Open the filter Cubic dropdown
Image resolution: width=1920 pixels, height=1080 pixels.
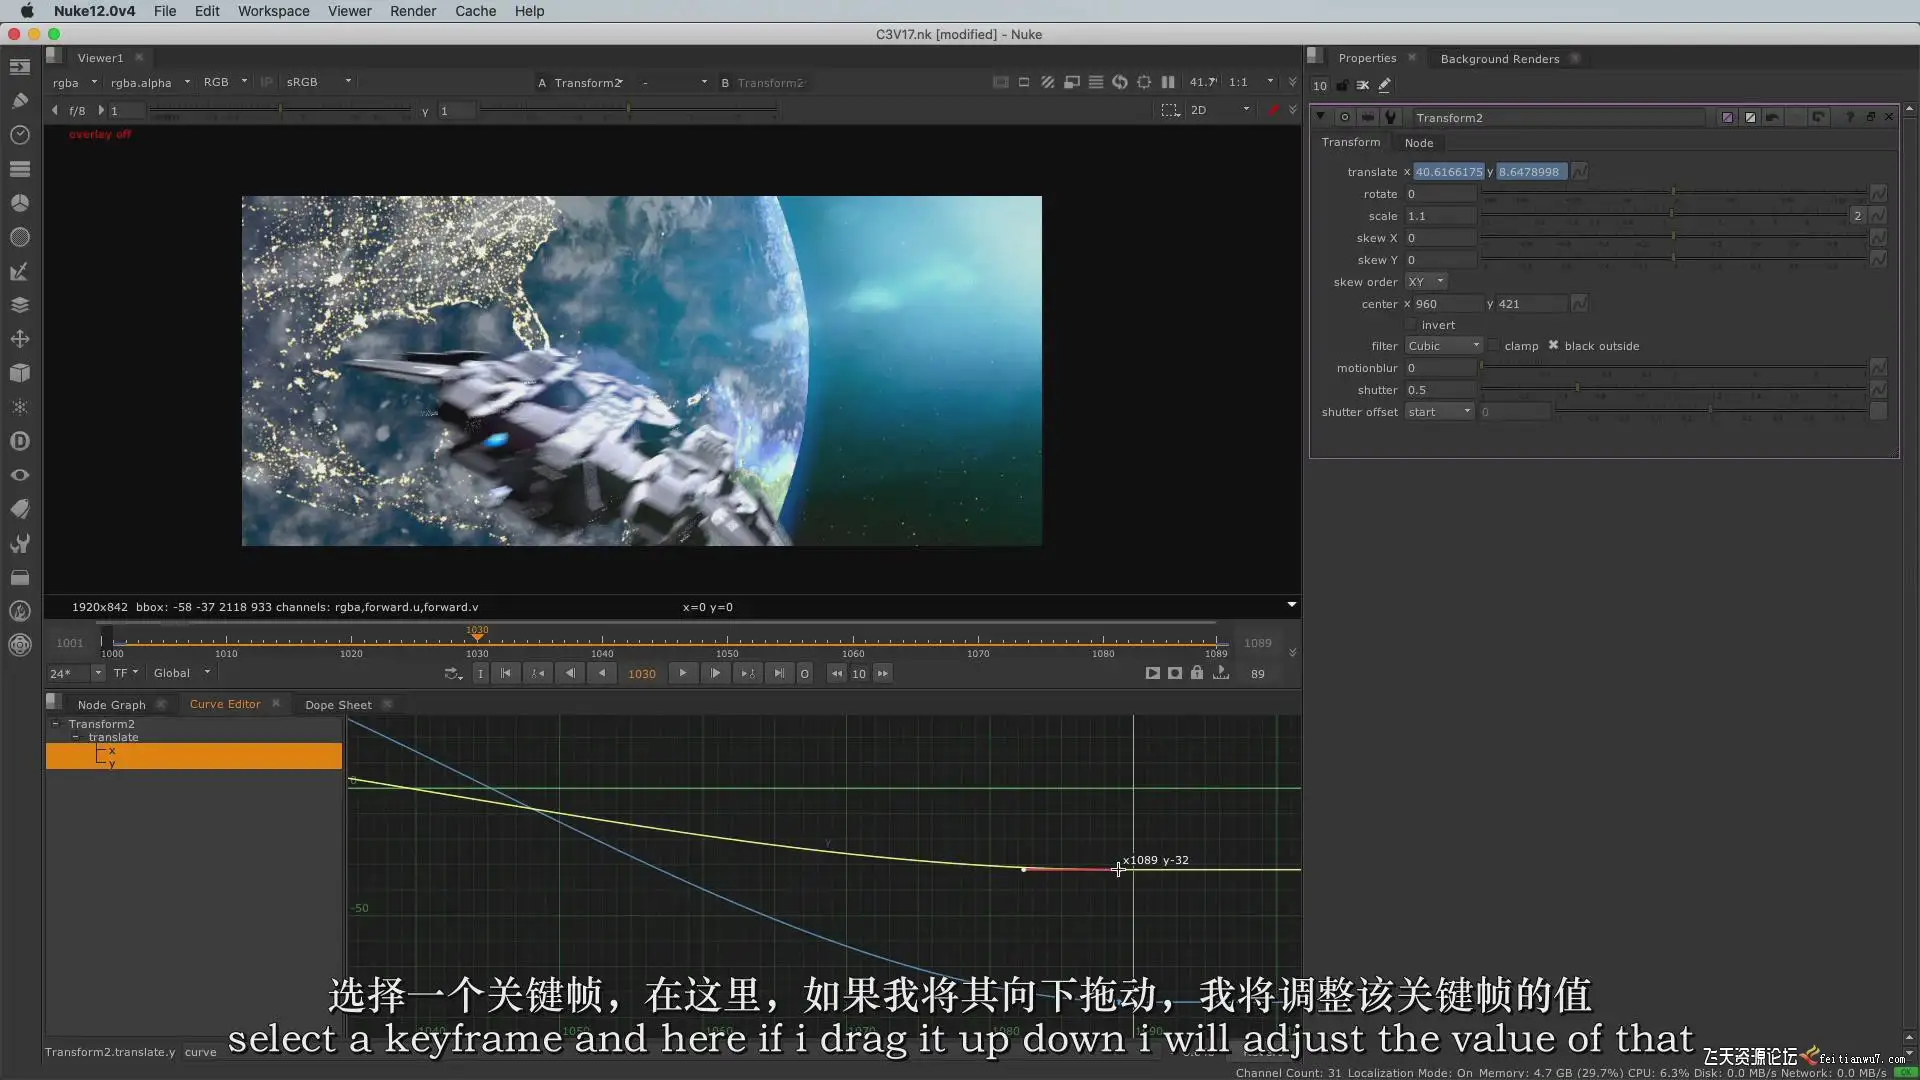click(x=1443, y=346)
